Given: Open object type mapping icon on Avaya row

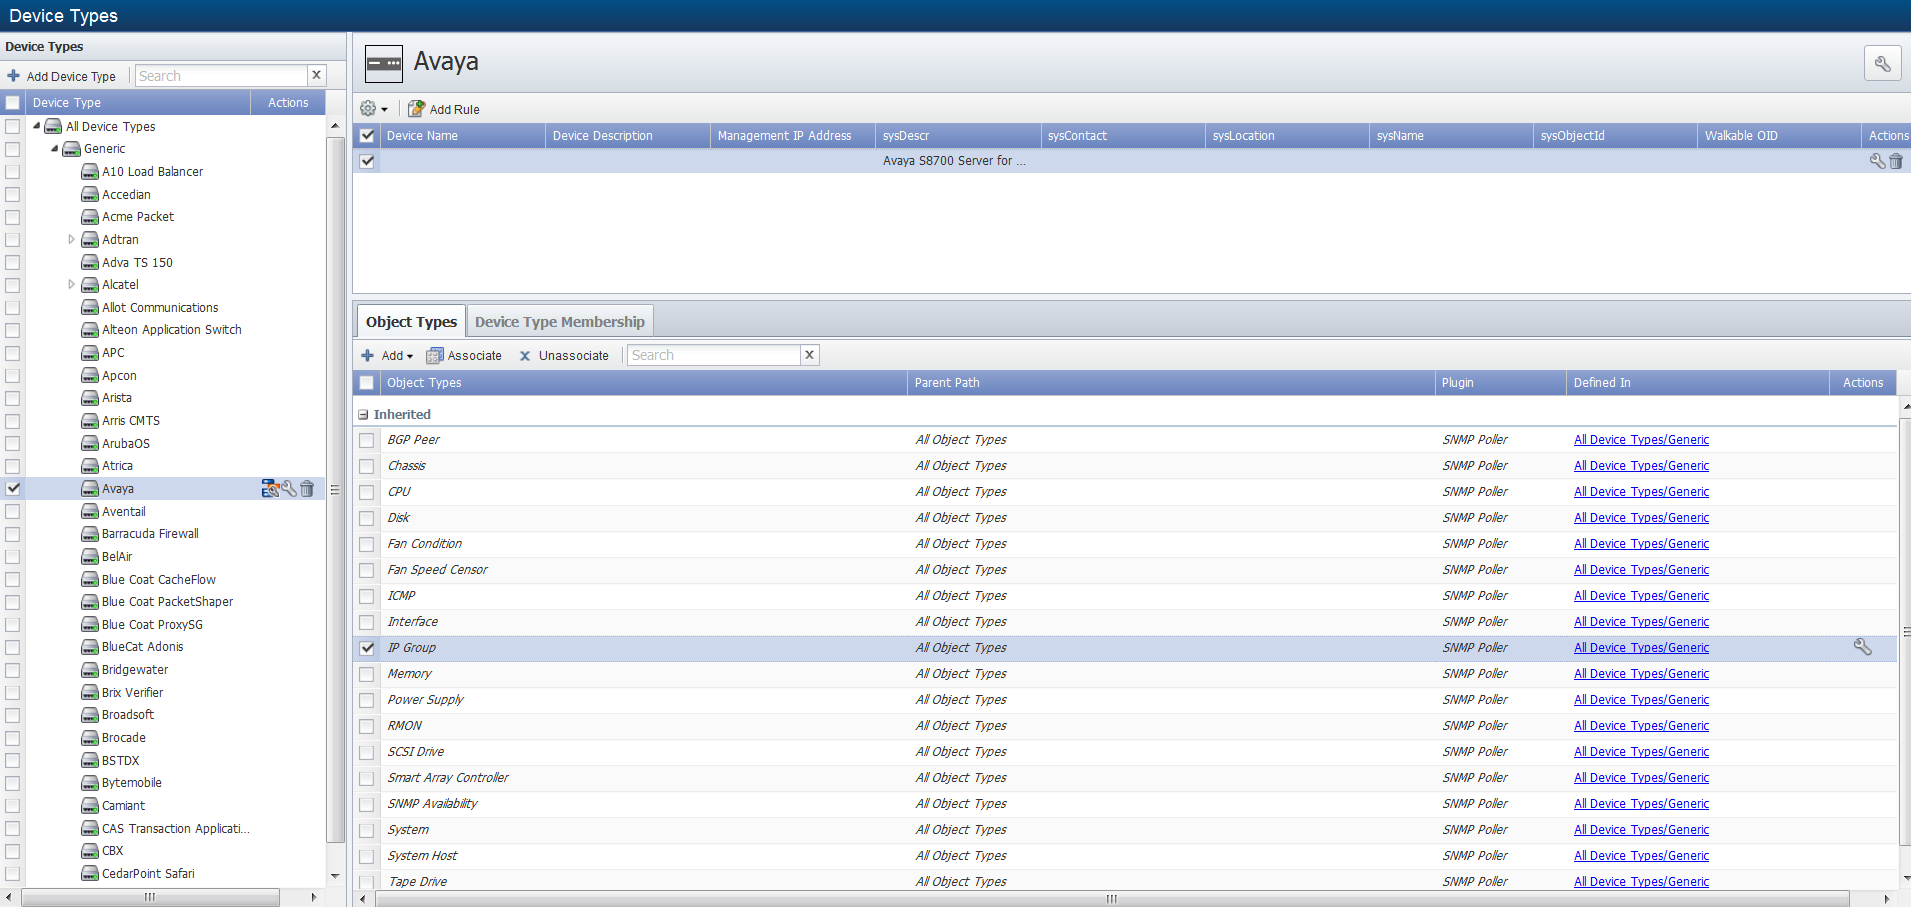Looking at the screenshot, I should click(x=270, y=489).
